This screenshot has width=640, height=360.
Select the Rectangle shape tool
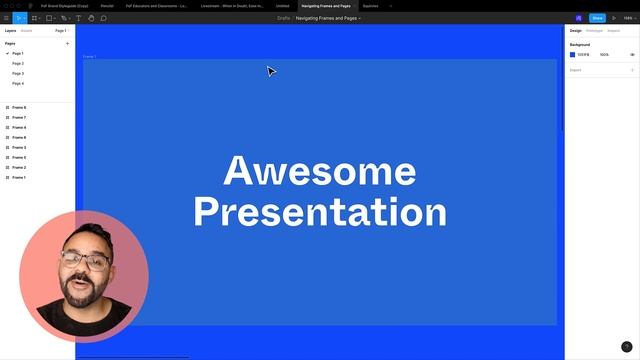[49, 18]
